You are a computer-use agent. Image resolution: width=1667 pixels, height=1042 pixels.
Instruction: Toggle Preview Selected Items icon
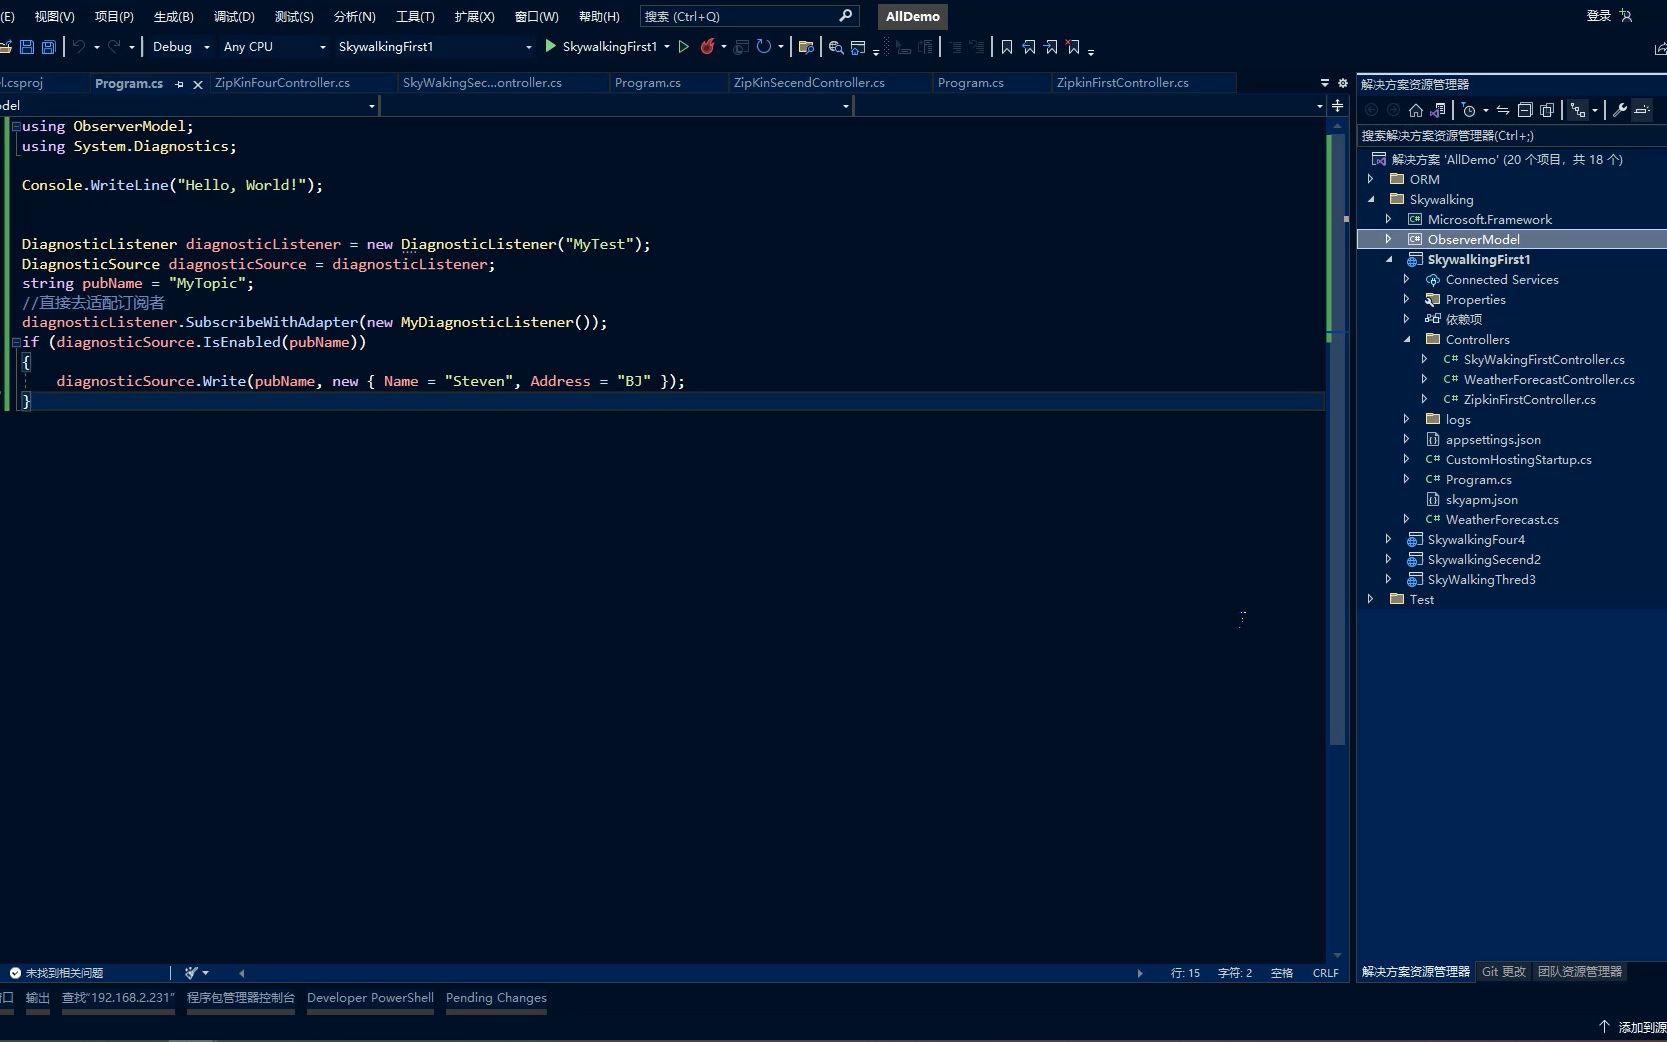(x=1642, y=110)
